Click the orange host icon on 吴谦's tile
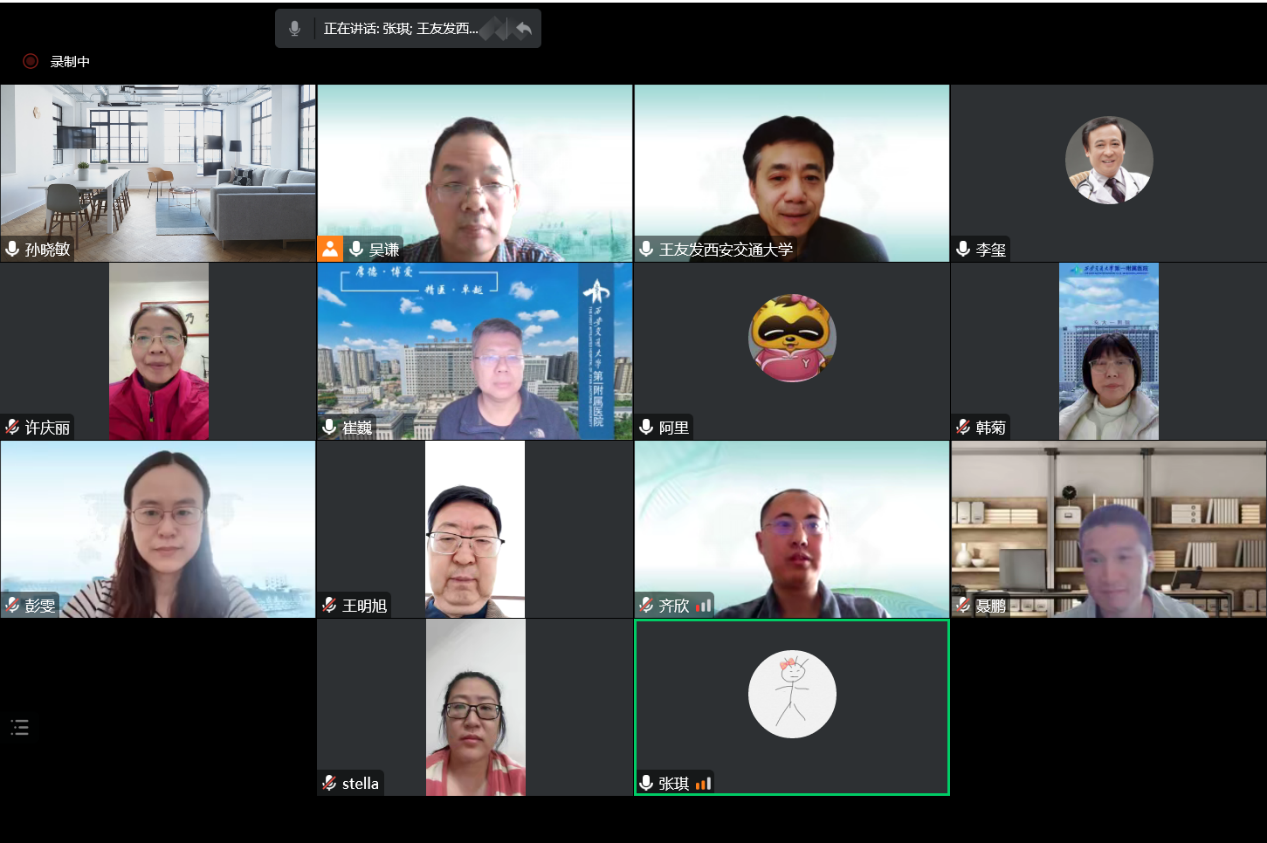 (329, 249)
